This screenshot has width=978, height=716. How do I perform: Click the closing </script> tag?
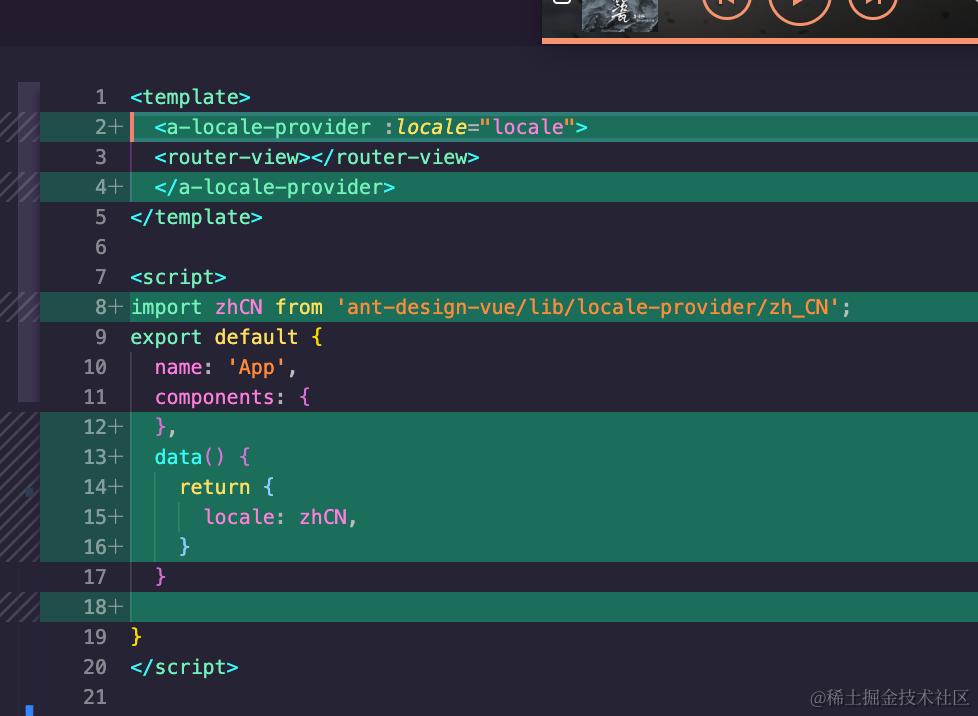pyautogui.click(x=184, y=667)
